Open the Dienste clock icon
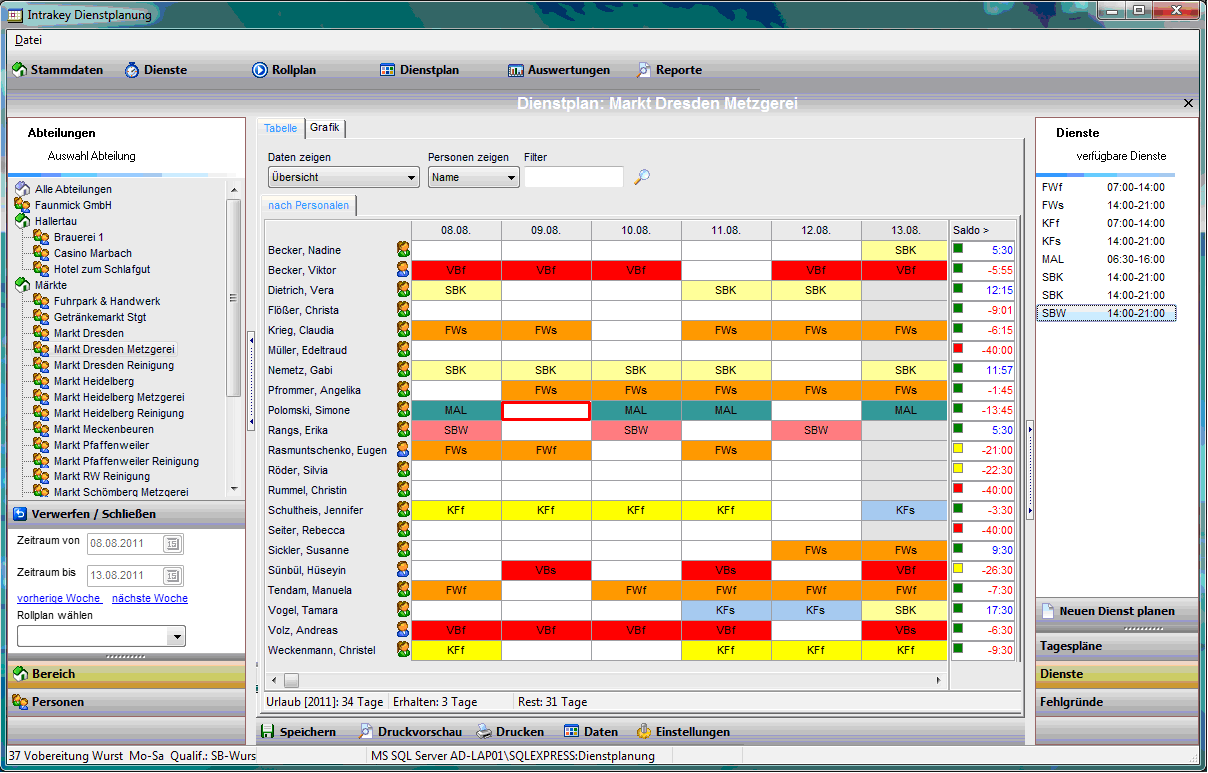The width and height of the screenshot is (1208, 773). pos(132,70)
